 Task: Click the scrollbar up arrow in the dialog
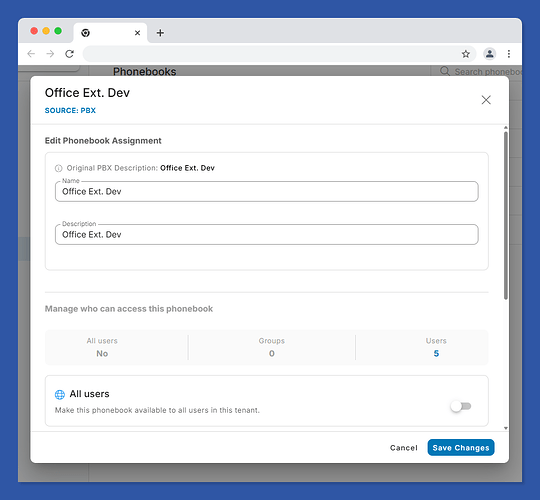click(x=506, y=128)
